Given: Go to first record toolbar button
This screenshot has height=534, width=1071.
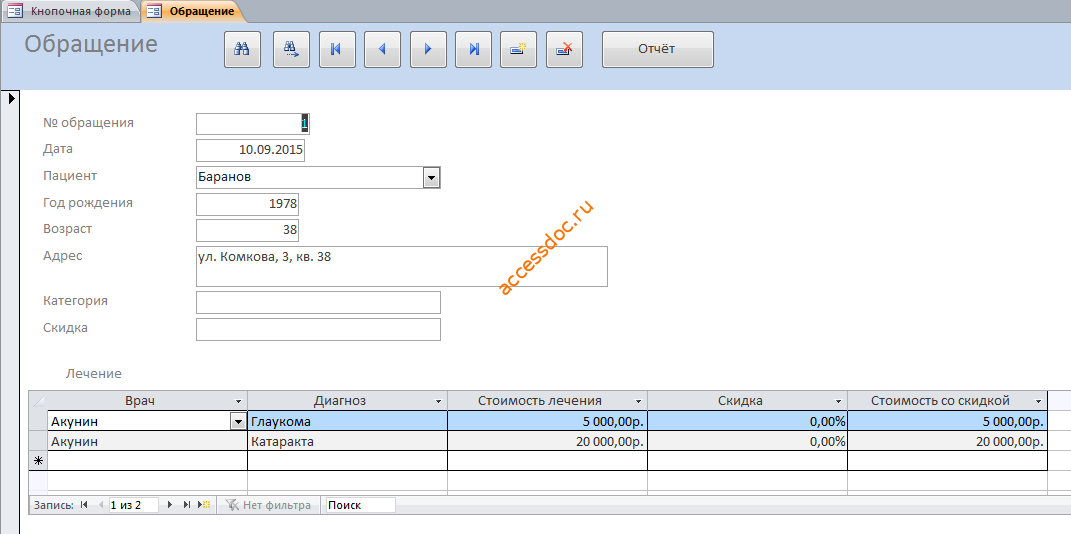Looking at the screenshot, I should (x=337, y=49).
